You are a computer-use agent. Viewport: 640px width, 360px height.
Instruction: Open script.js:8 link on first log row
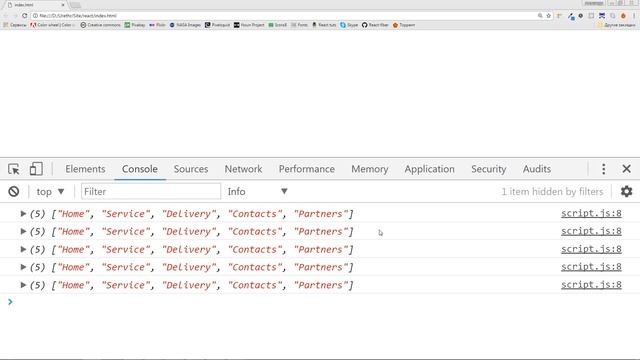pos(591,213)
